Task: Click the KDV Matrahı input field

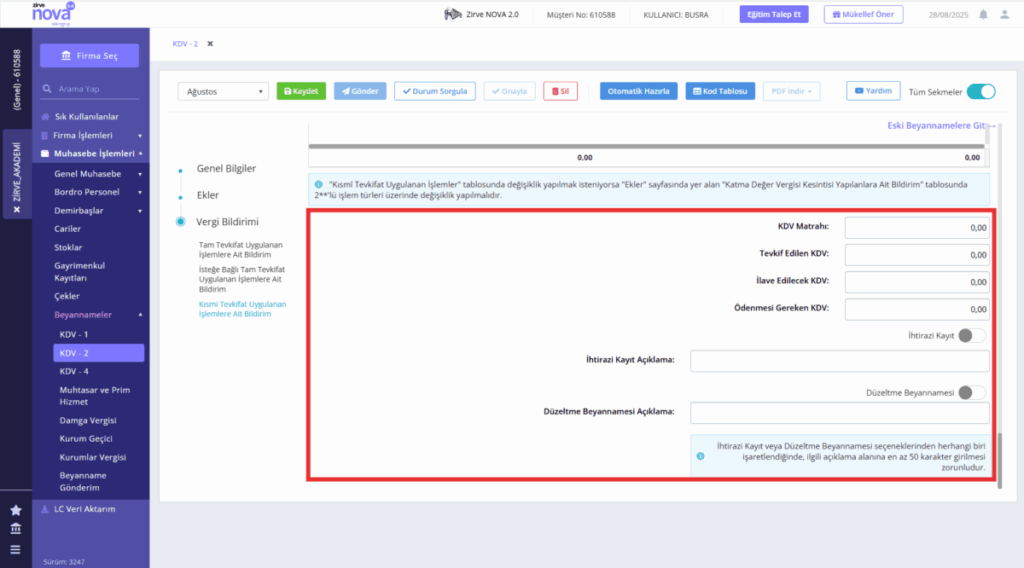Action: [x=917, y=228]
